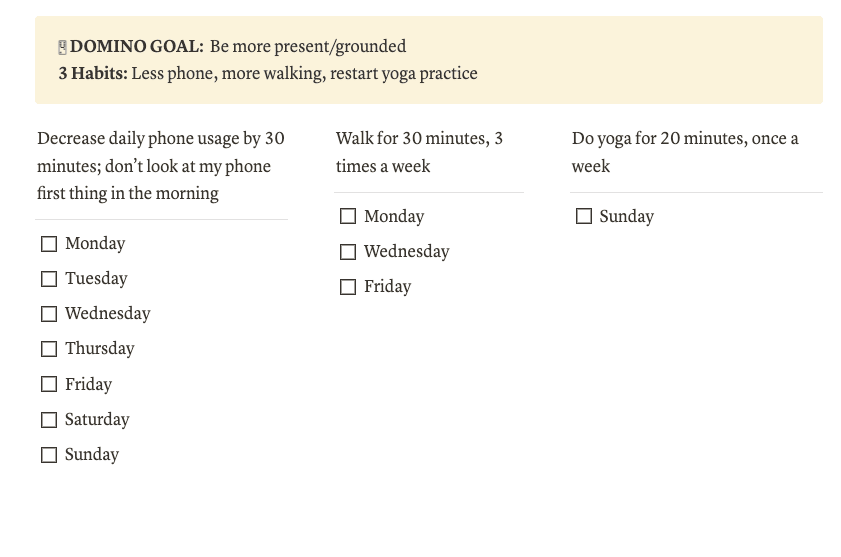
Task: Click the domino emoji icon in callout
Action: click(62, 47)
